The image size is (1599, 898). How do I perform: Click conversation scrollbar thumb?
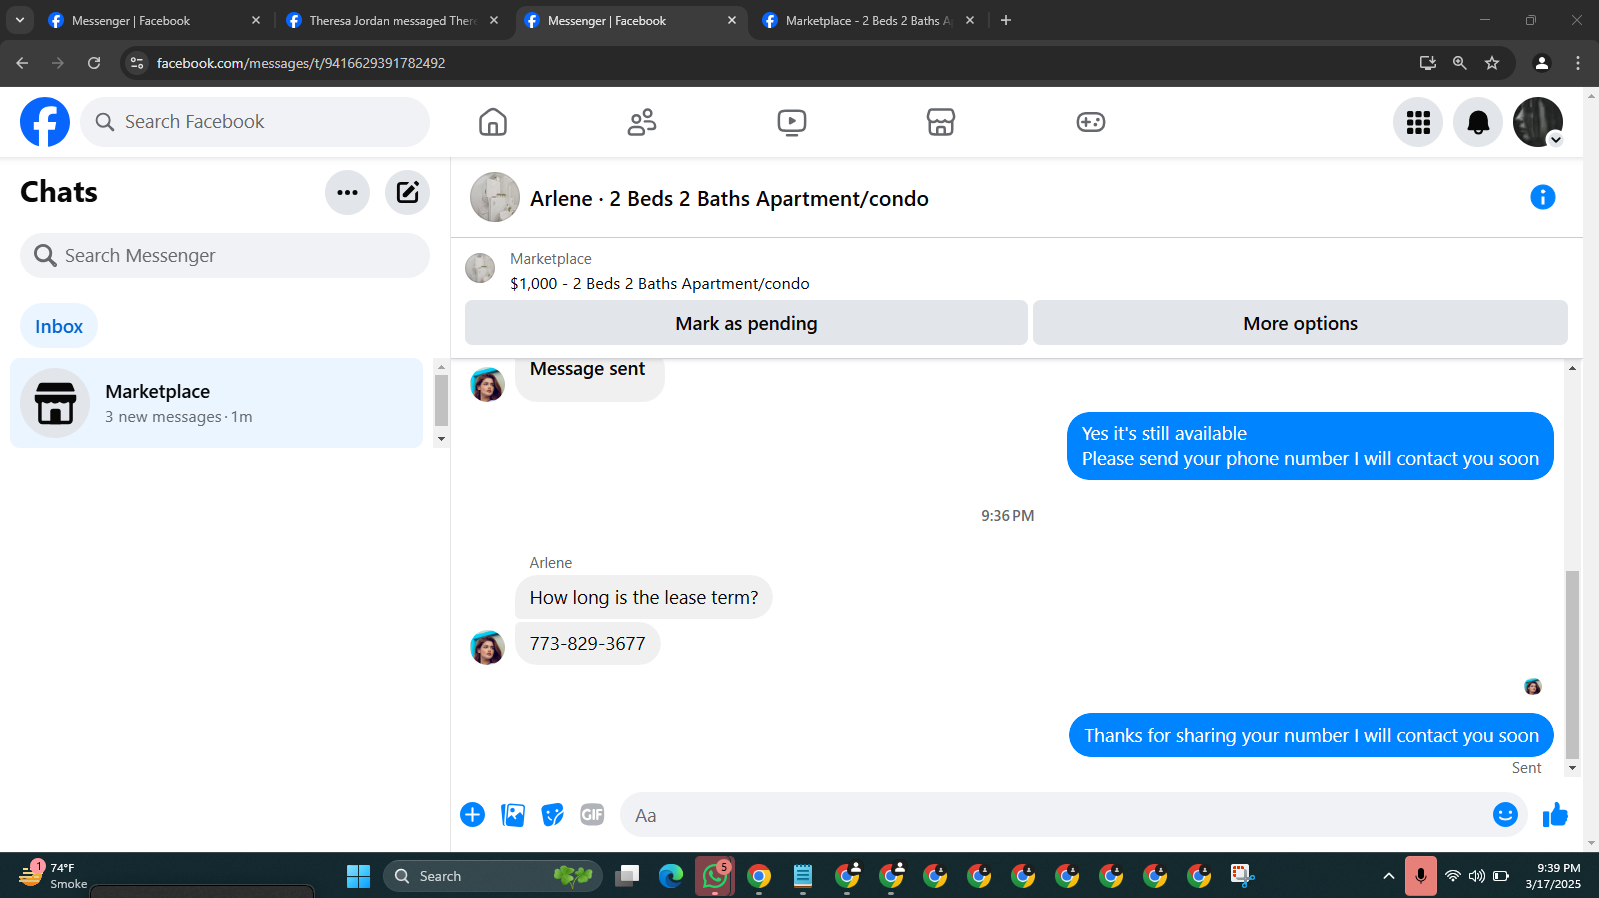coord(1572,665)
